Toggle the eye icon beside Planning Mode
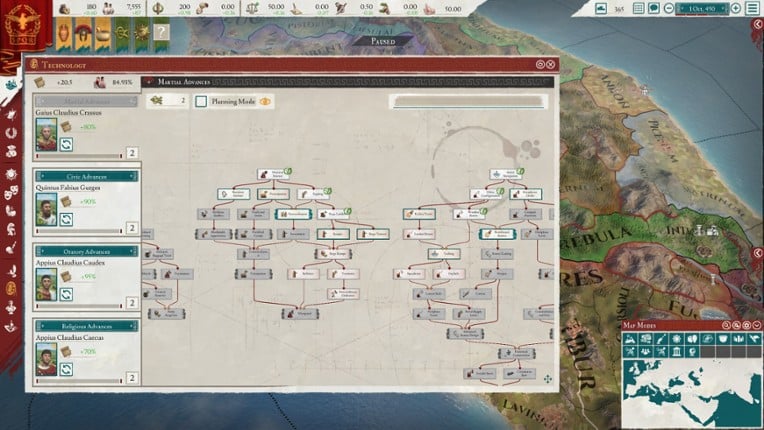The image size is (764, 430). click(x=266, y=101)
